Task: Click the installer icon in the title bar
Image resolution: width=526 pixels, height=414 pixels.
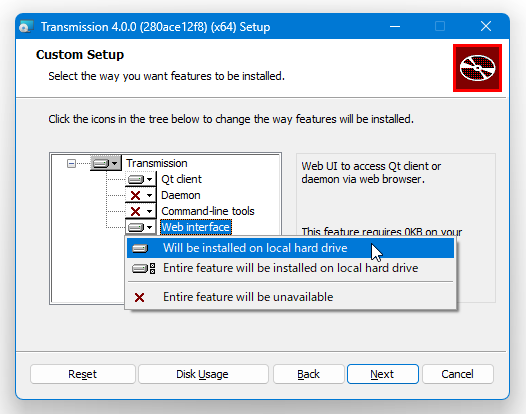Action: (x=27, y=27)
